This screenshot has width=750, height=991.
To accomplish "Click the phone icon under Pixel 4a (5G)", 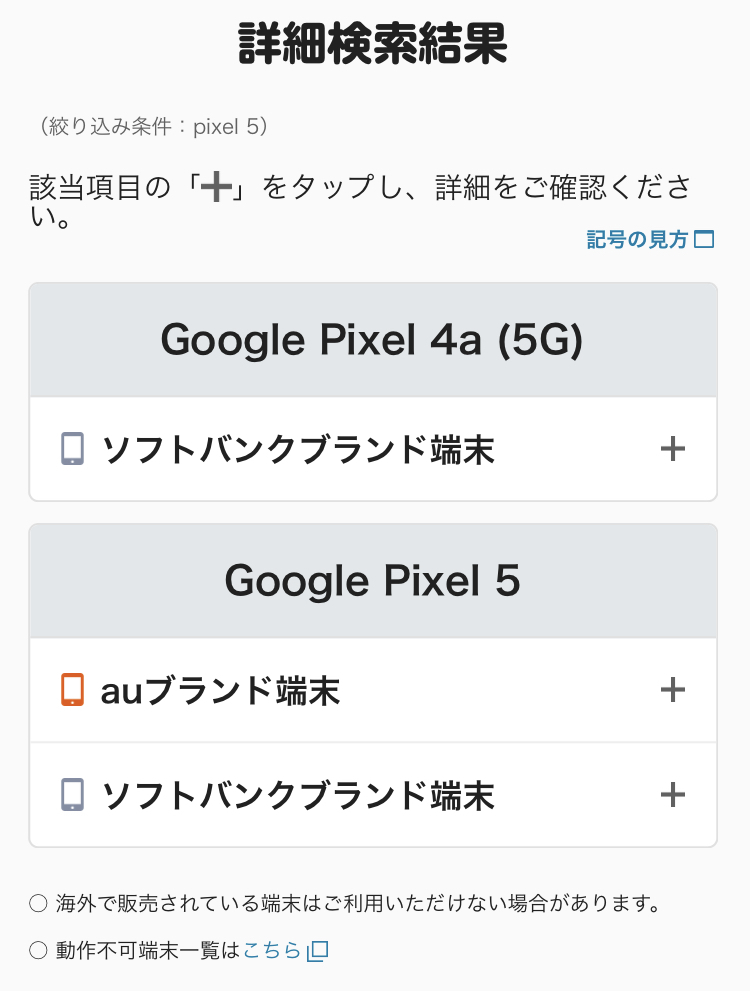I will point(72,449).
